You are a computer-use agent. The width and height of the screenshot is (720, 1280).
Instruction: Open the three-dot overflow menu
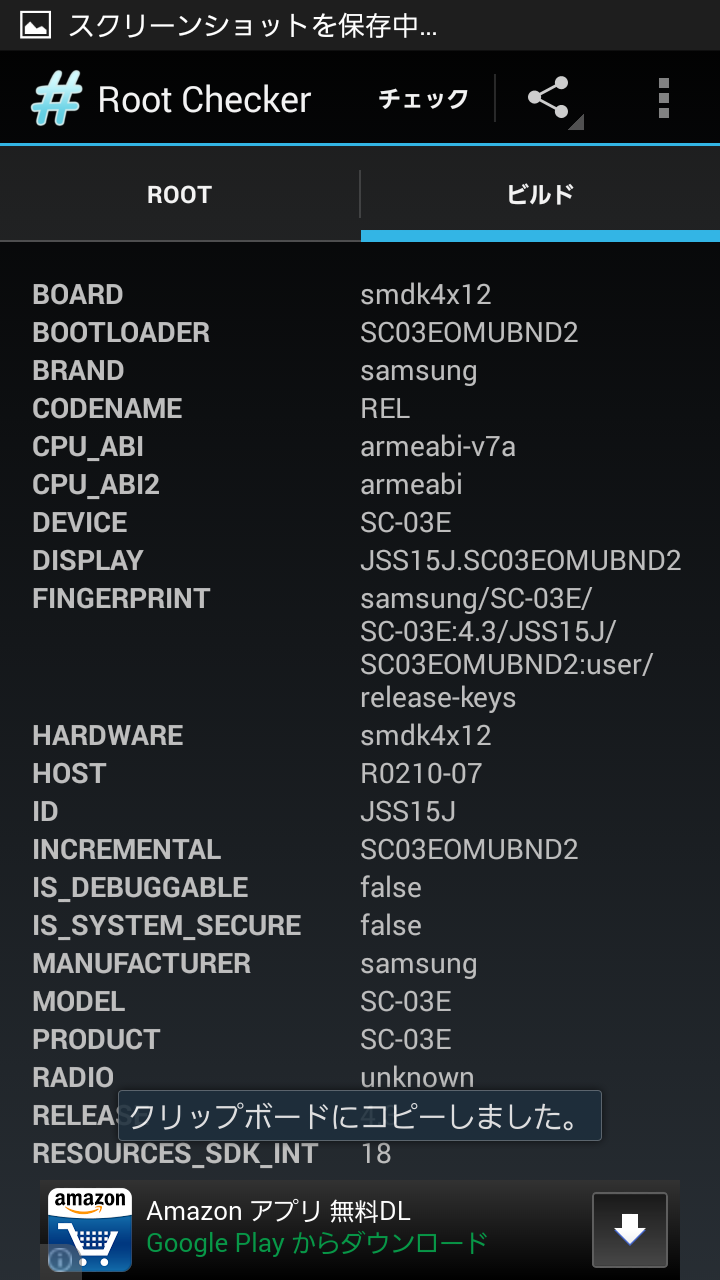[x=663, y=99]
